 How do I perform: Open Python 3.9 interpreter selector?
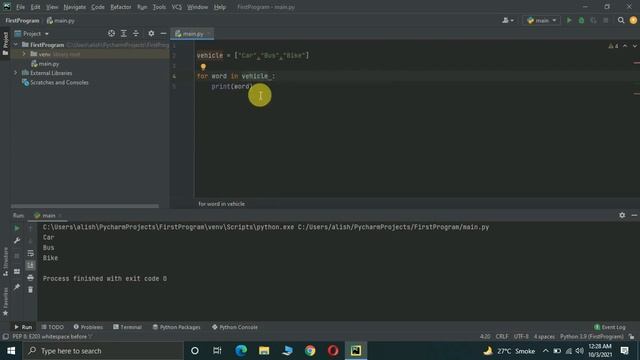click(x=591, y=337)
